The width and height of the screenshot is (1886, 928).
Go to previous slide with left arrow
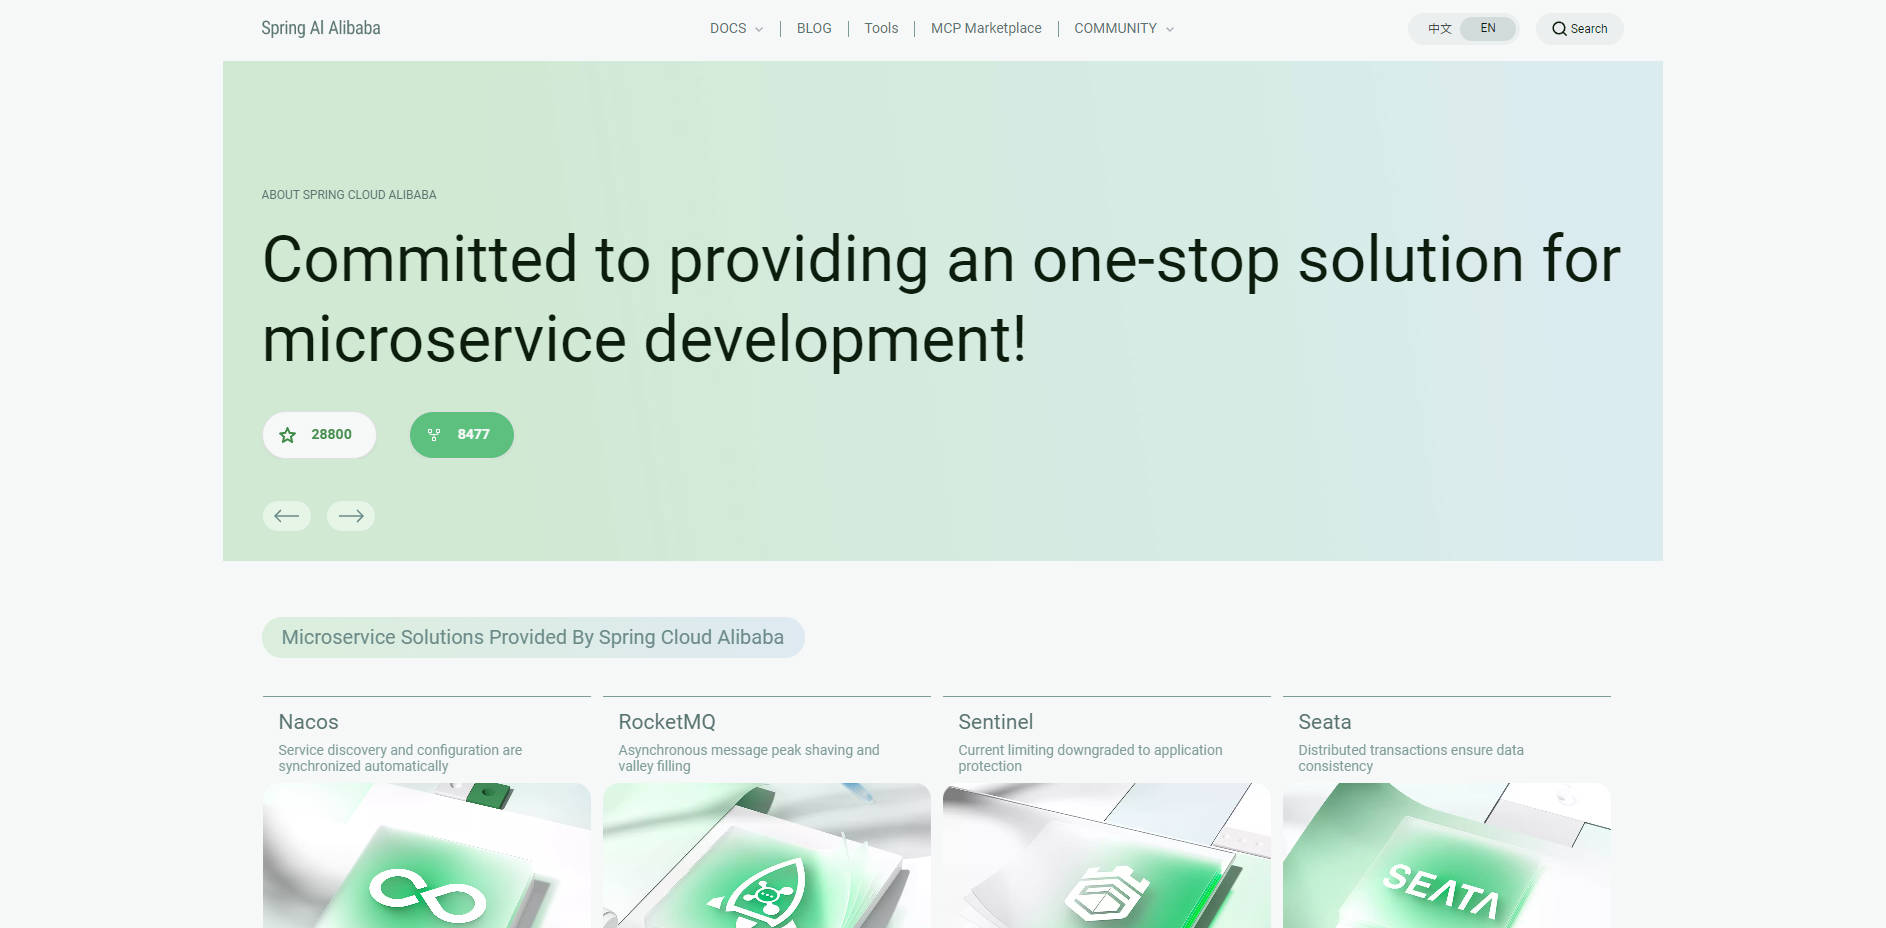[x=287, y=516]
